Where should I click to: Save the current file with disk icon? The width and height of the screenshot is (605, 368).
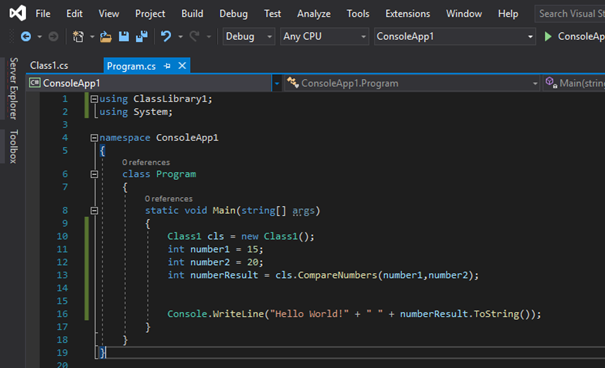coord(123,37)
